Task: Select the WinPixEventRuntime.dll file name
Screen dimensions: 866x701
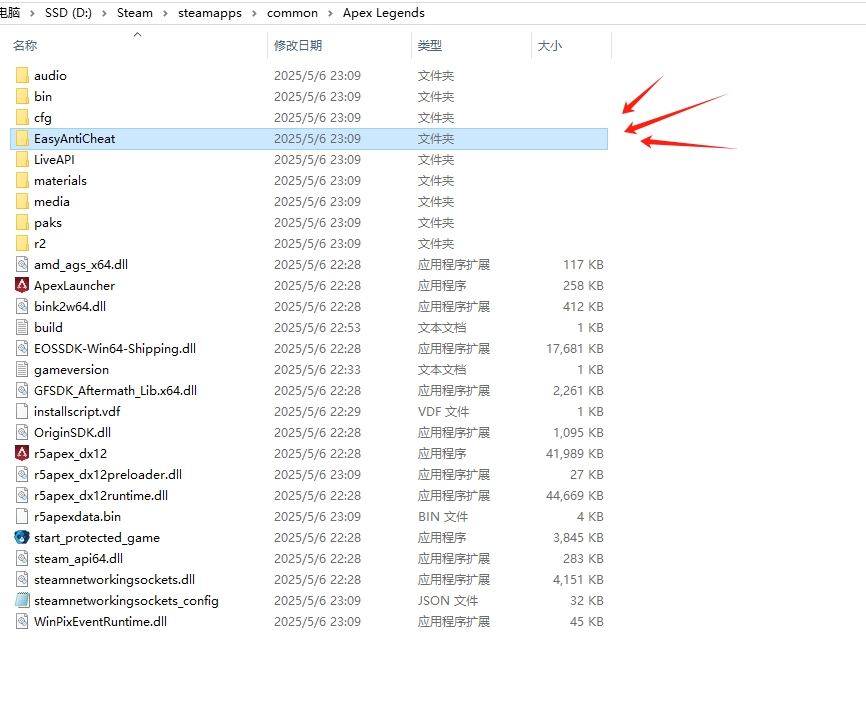Action: [x=101, y=621]
